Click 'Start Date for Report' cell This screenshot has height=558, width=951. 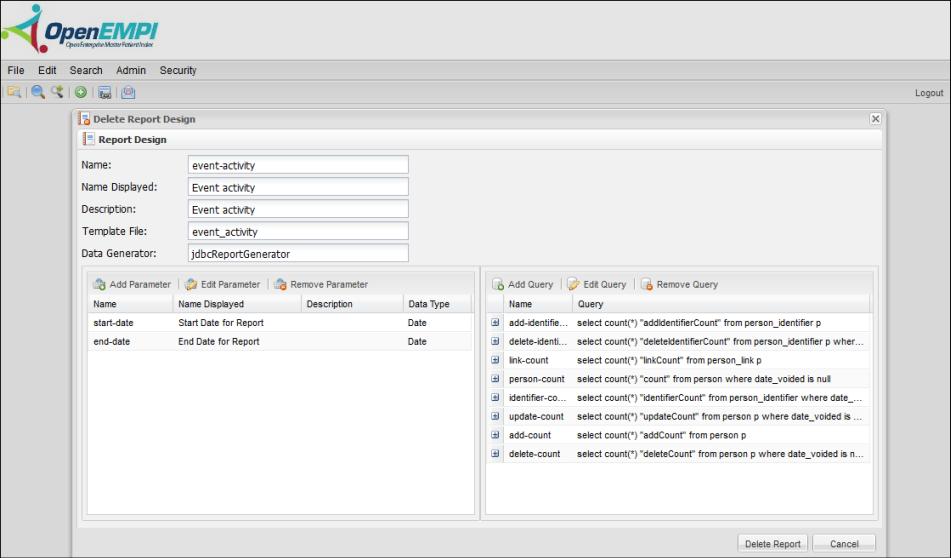(x=221, y=323)
